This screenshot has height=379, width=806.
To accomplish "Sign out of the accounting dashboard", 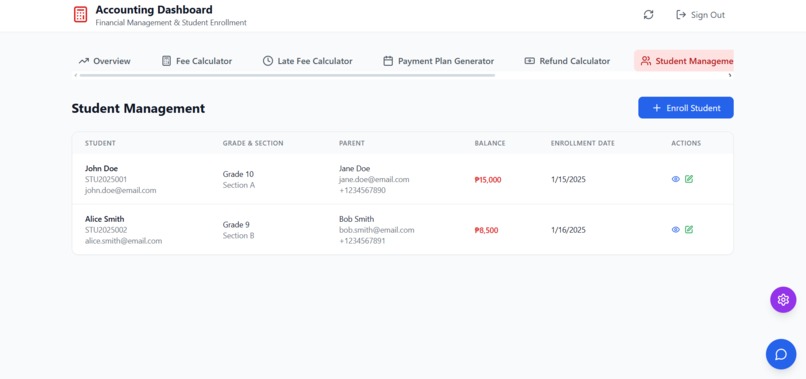I will pyautogui.click(x=700, y=15).
